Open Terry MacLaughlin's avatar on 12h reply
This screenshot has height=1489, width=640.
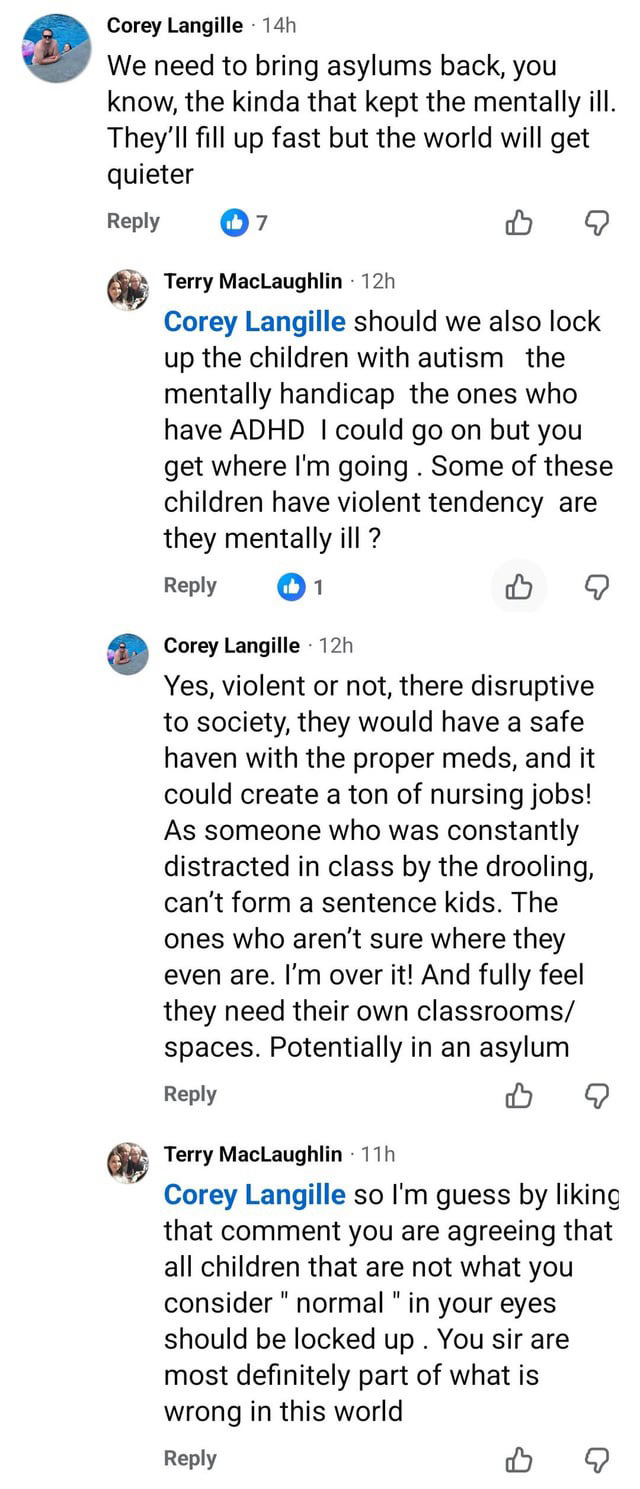coord(128,290)
